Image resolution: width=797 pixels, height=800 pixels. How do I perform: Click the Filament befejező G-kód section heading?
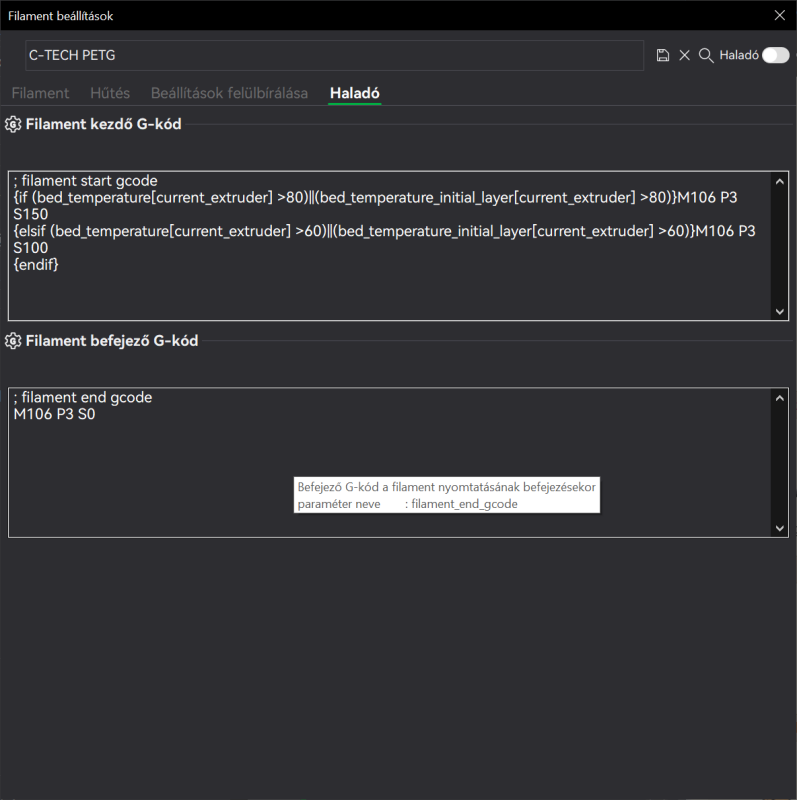tap(112, 341)
